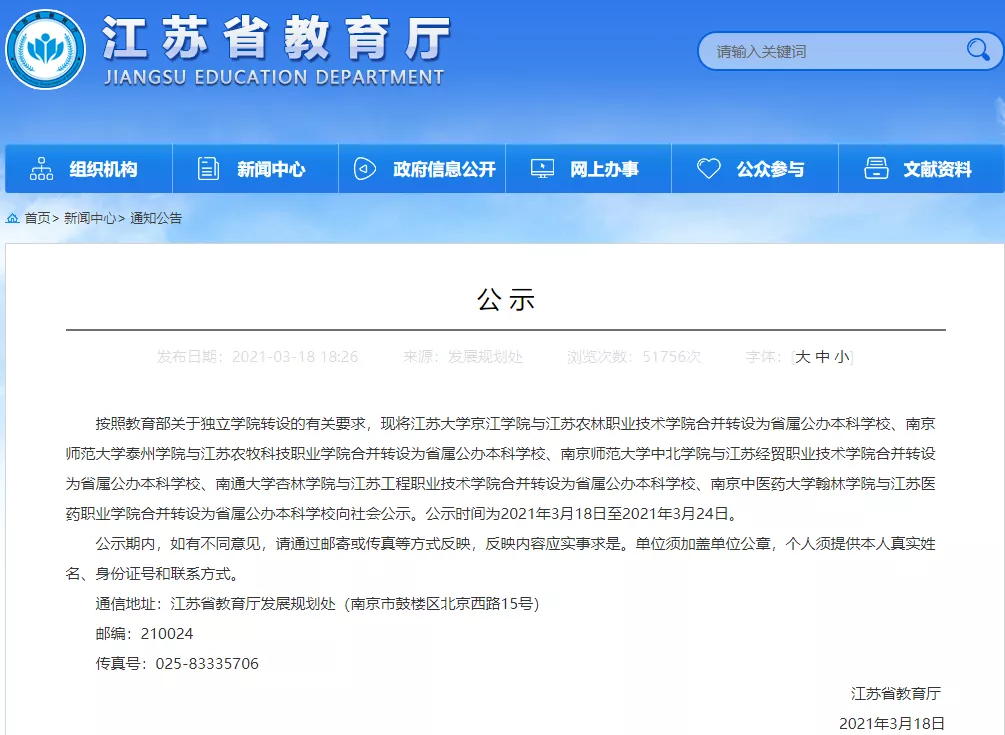Click the 公众参与 heart icon

pos(708,168)
